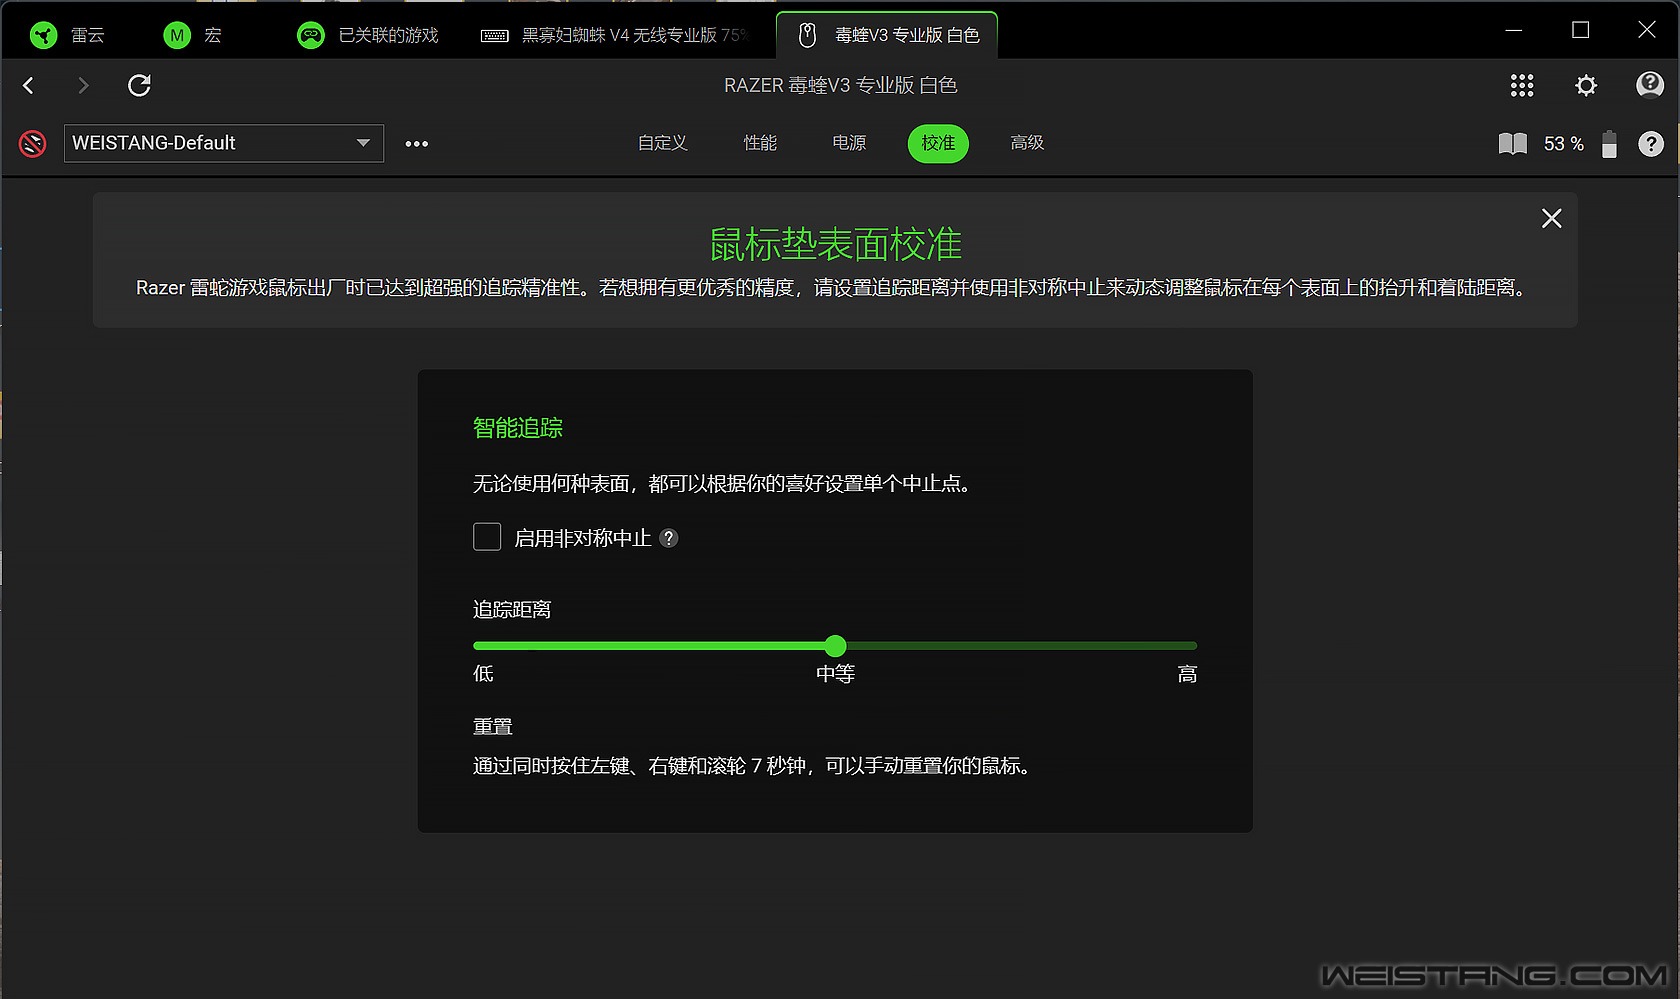1680x999 pixels.
Task: Click the keyboard device icon
Action: [x=495, y=36]
